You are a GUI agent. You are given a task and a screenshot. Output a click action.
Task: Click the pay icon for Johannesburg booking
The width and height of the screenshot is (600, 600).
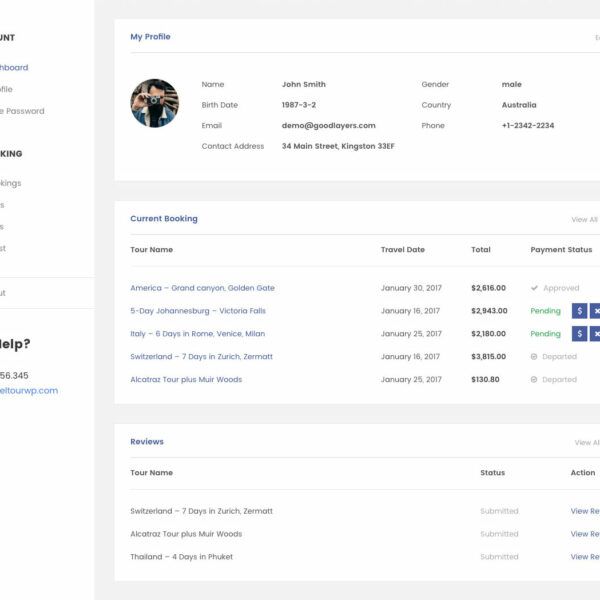(x=580, y=311)
